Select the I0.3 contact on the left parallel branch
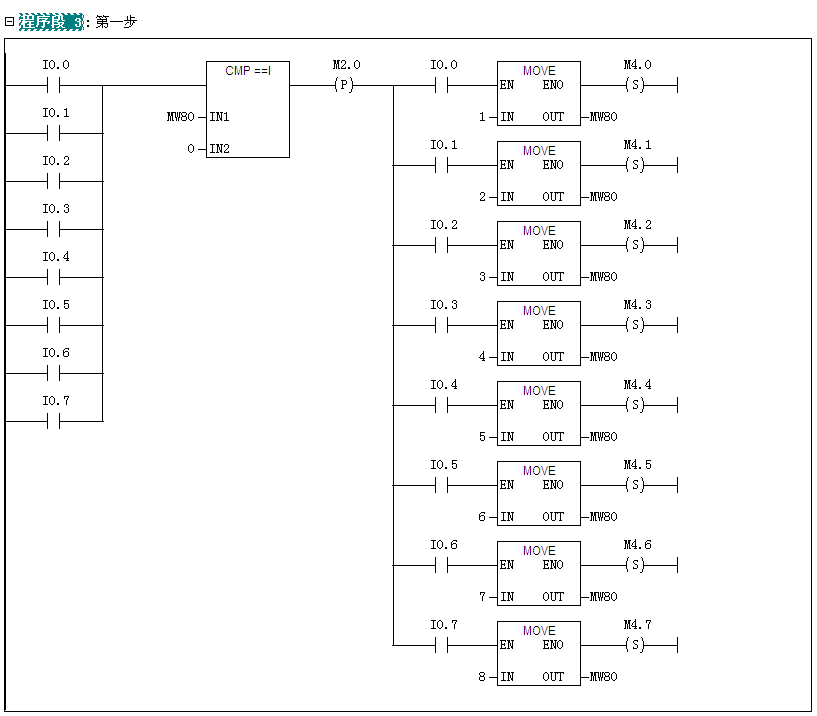 (x=55, y=229)
